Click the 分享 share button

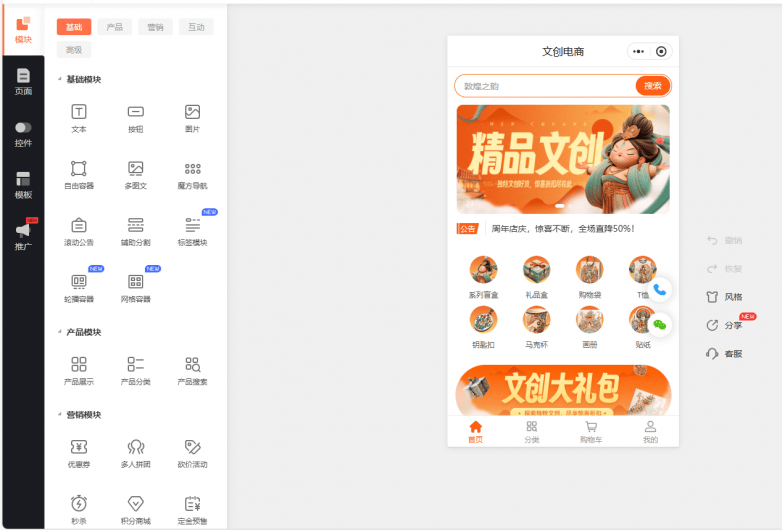[x=725, y=325]
